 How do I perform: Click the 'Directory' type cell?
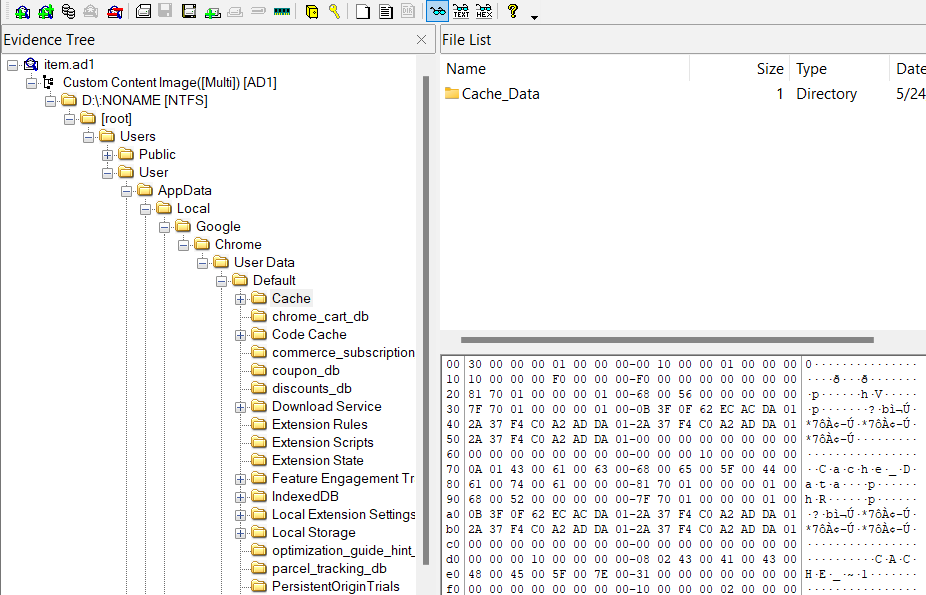click(826, 94)
